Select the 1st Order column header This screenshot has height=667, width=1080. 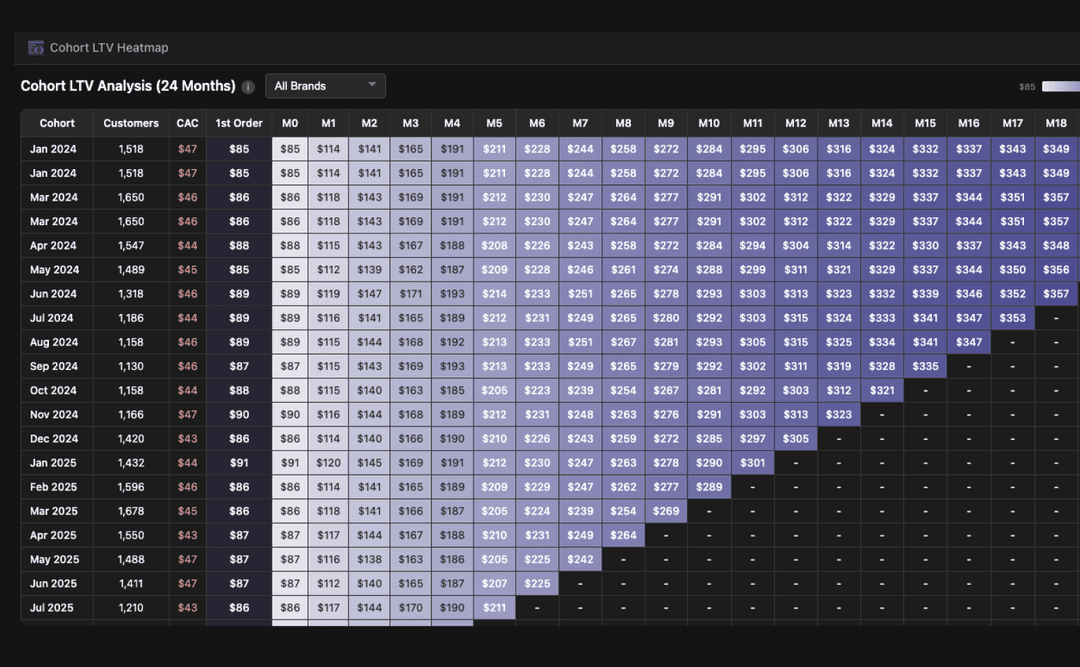(x=238, y=123)
